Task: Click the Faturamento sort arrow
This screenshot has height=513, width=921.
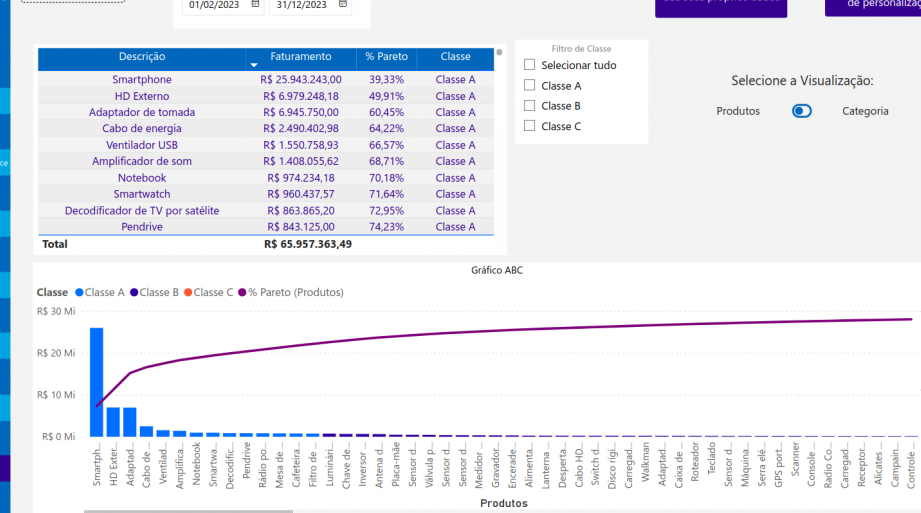Action: point(254,65)
